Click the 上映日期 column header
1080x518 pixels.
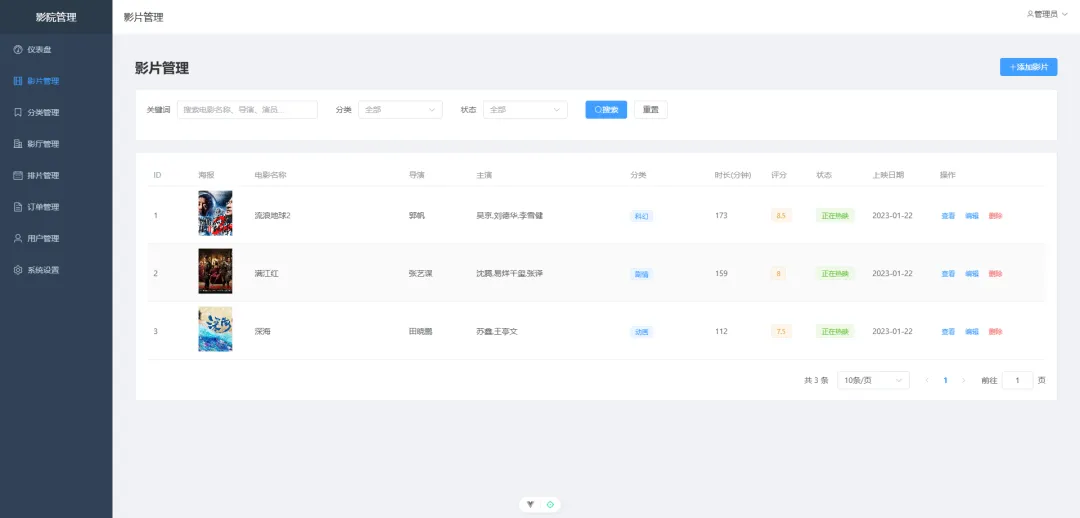click(888, 175)
